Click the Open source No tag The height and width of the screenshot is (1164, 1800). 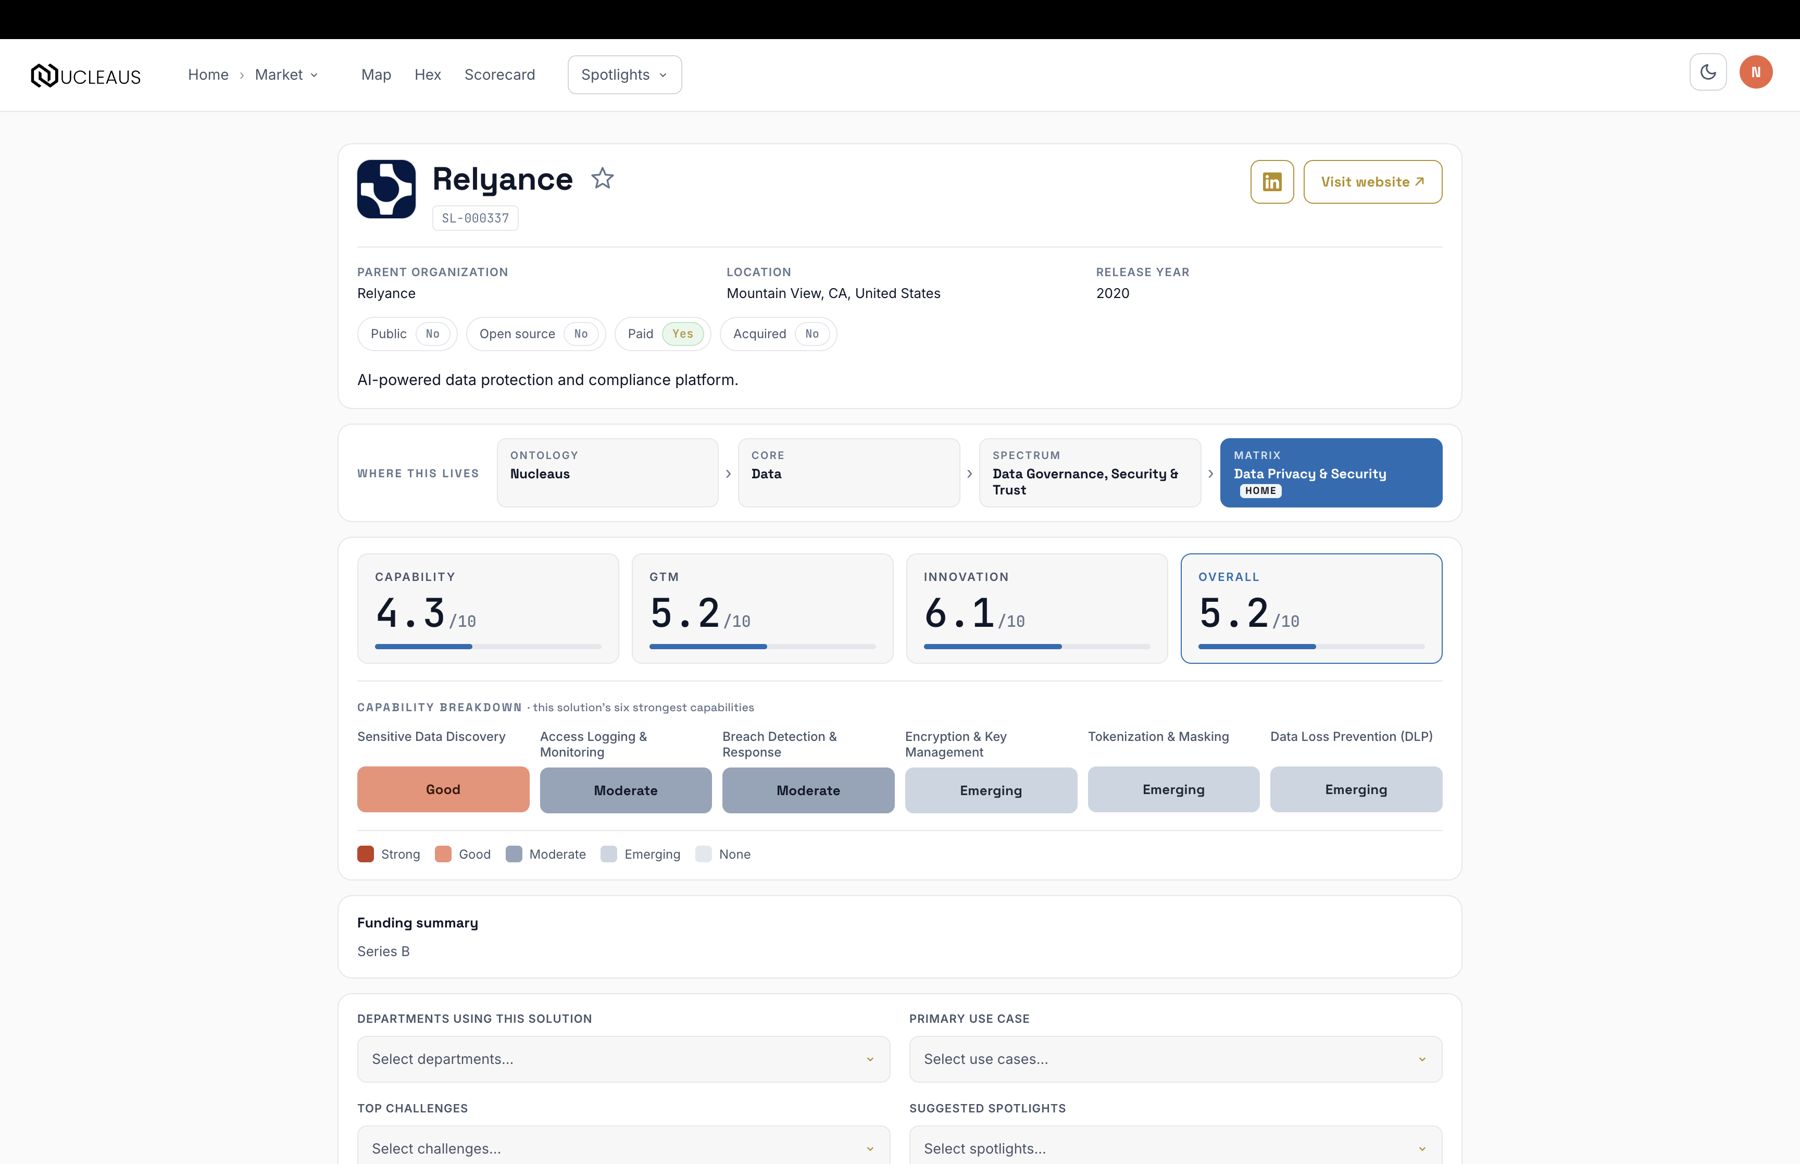[536, 334]
